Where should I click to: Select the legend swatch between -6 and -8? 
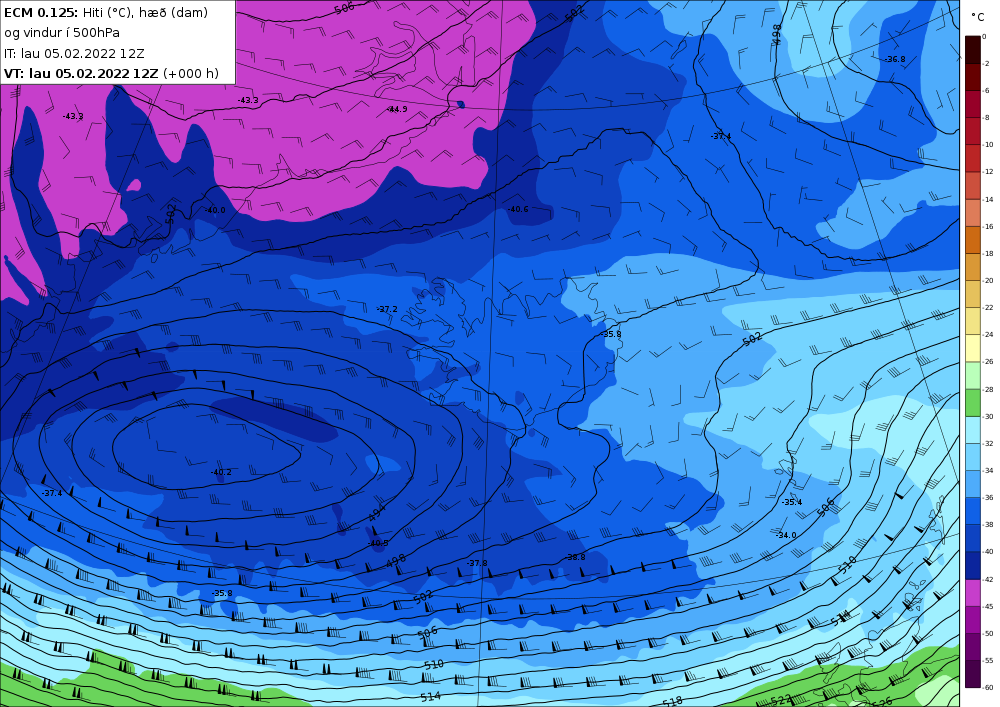(973, 104)
